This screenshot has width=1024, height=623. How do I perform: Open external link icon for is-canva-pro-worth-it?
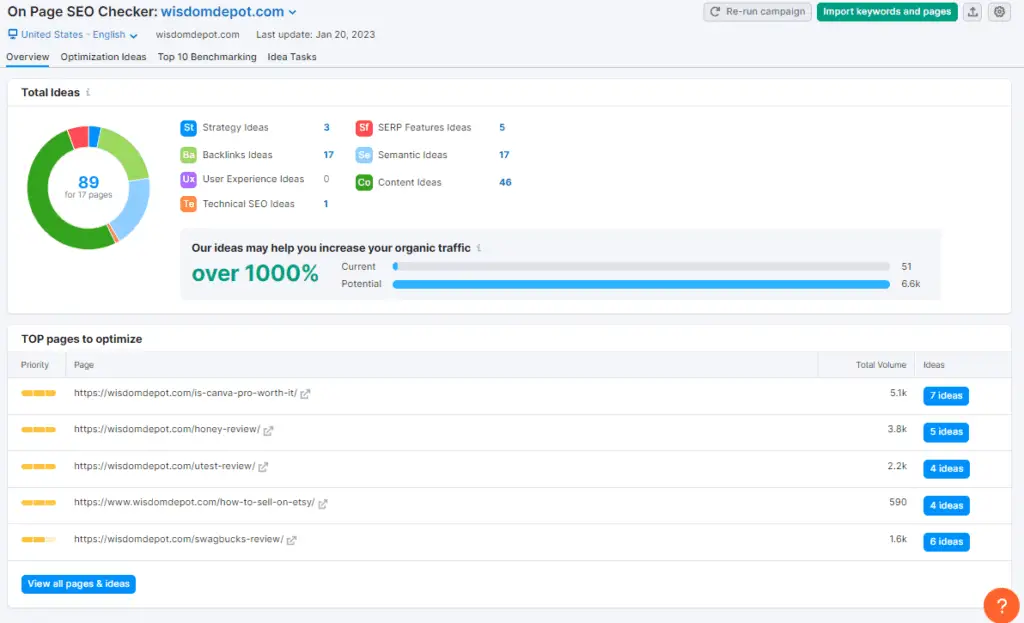305,394
